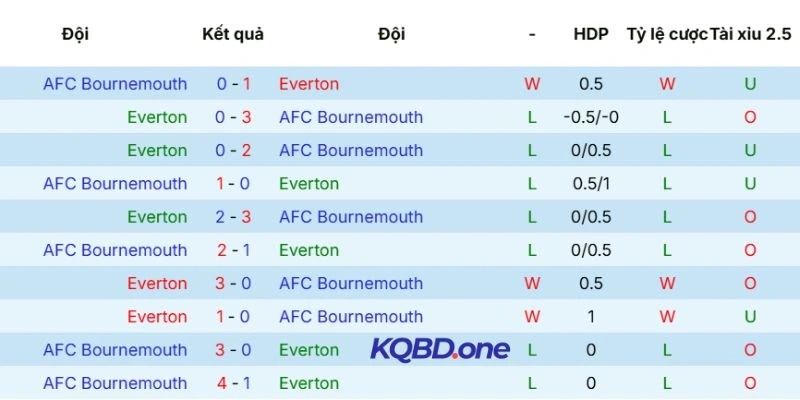
Task: Click AFC Bournemouth in the 4 - 1 row
Action: [x=115, y=383]
